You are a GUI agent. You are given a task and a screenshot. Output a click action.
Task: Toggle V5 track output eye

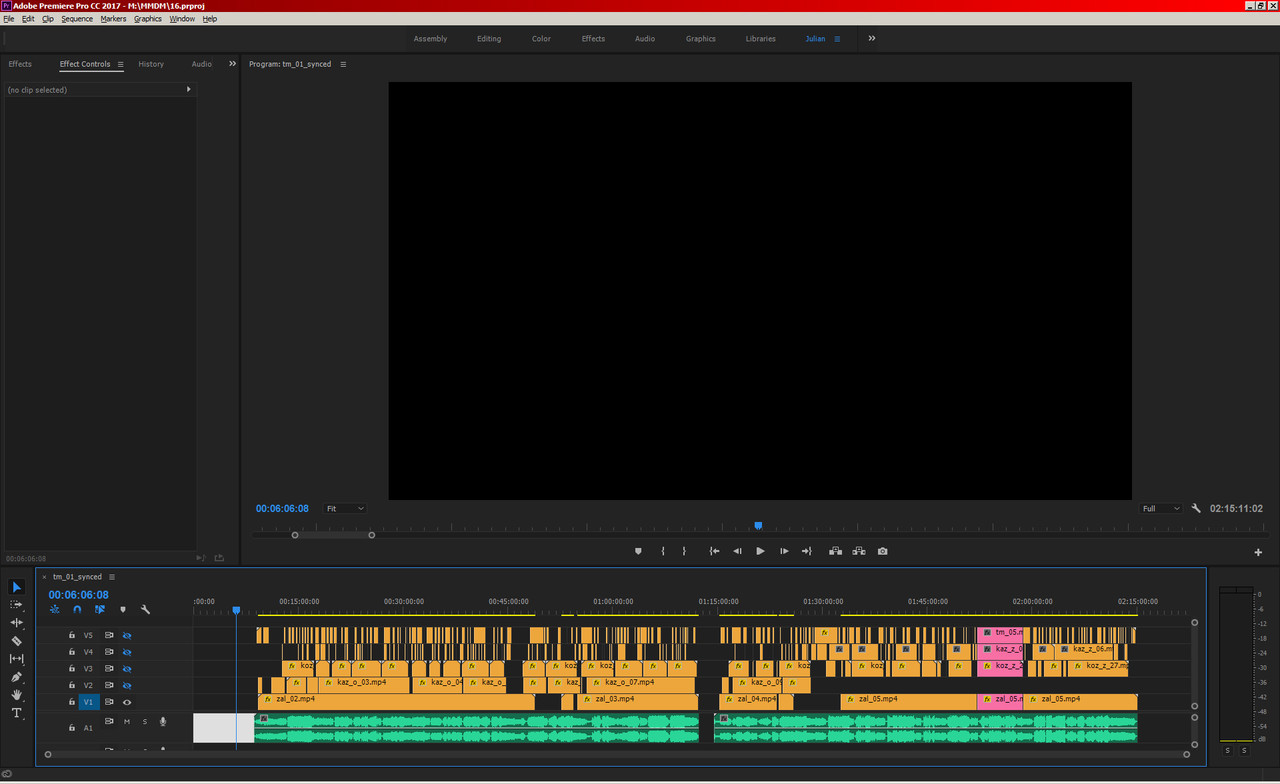(x=127, y=635)
